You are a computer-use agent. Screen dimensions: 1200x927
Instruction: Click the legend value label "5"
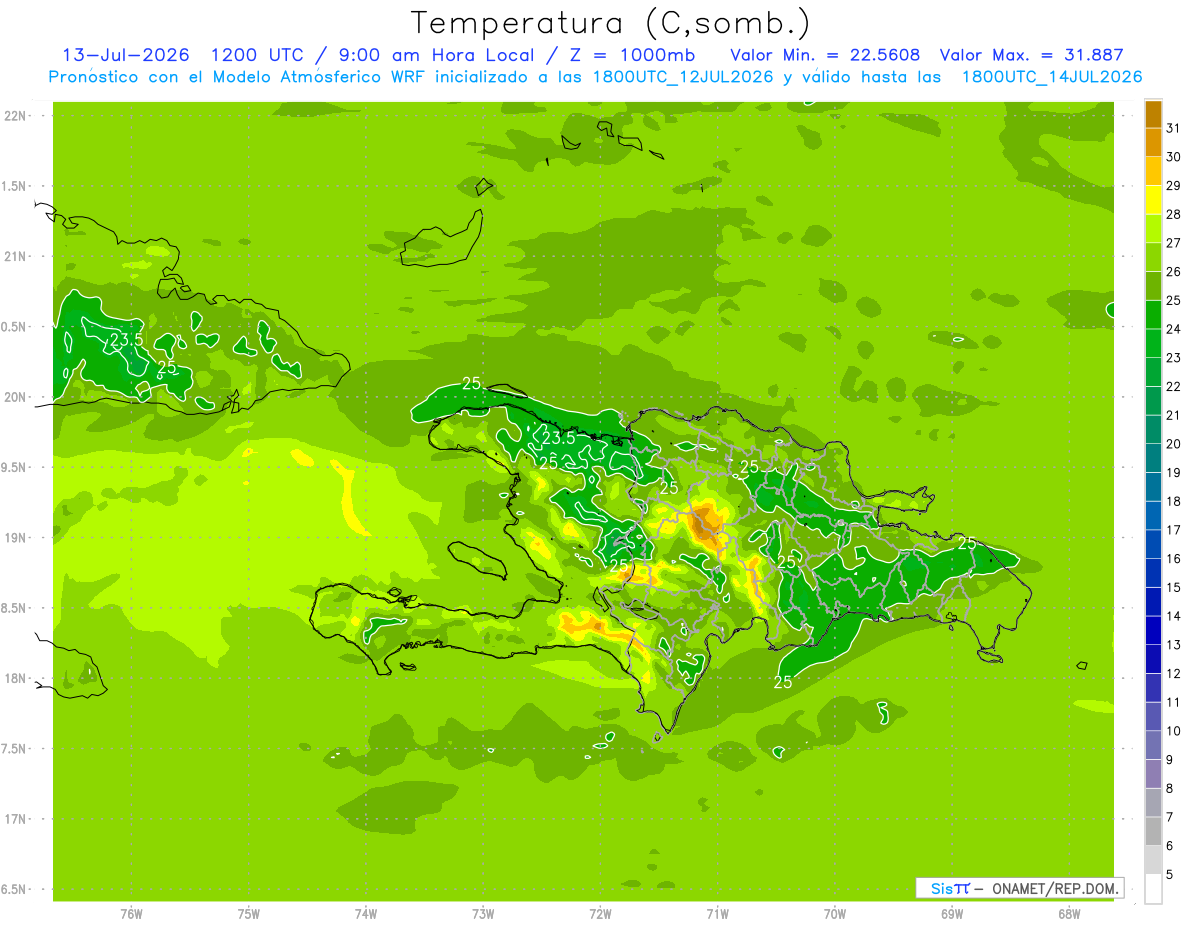point(1170,875)
